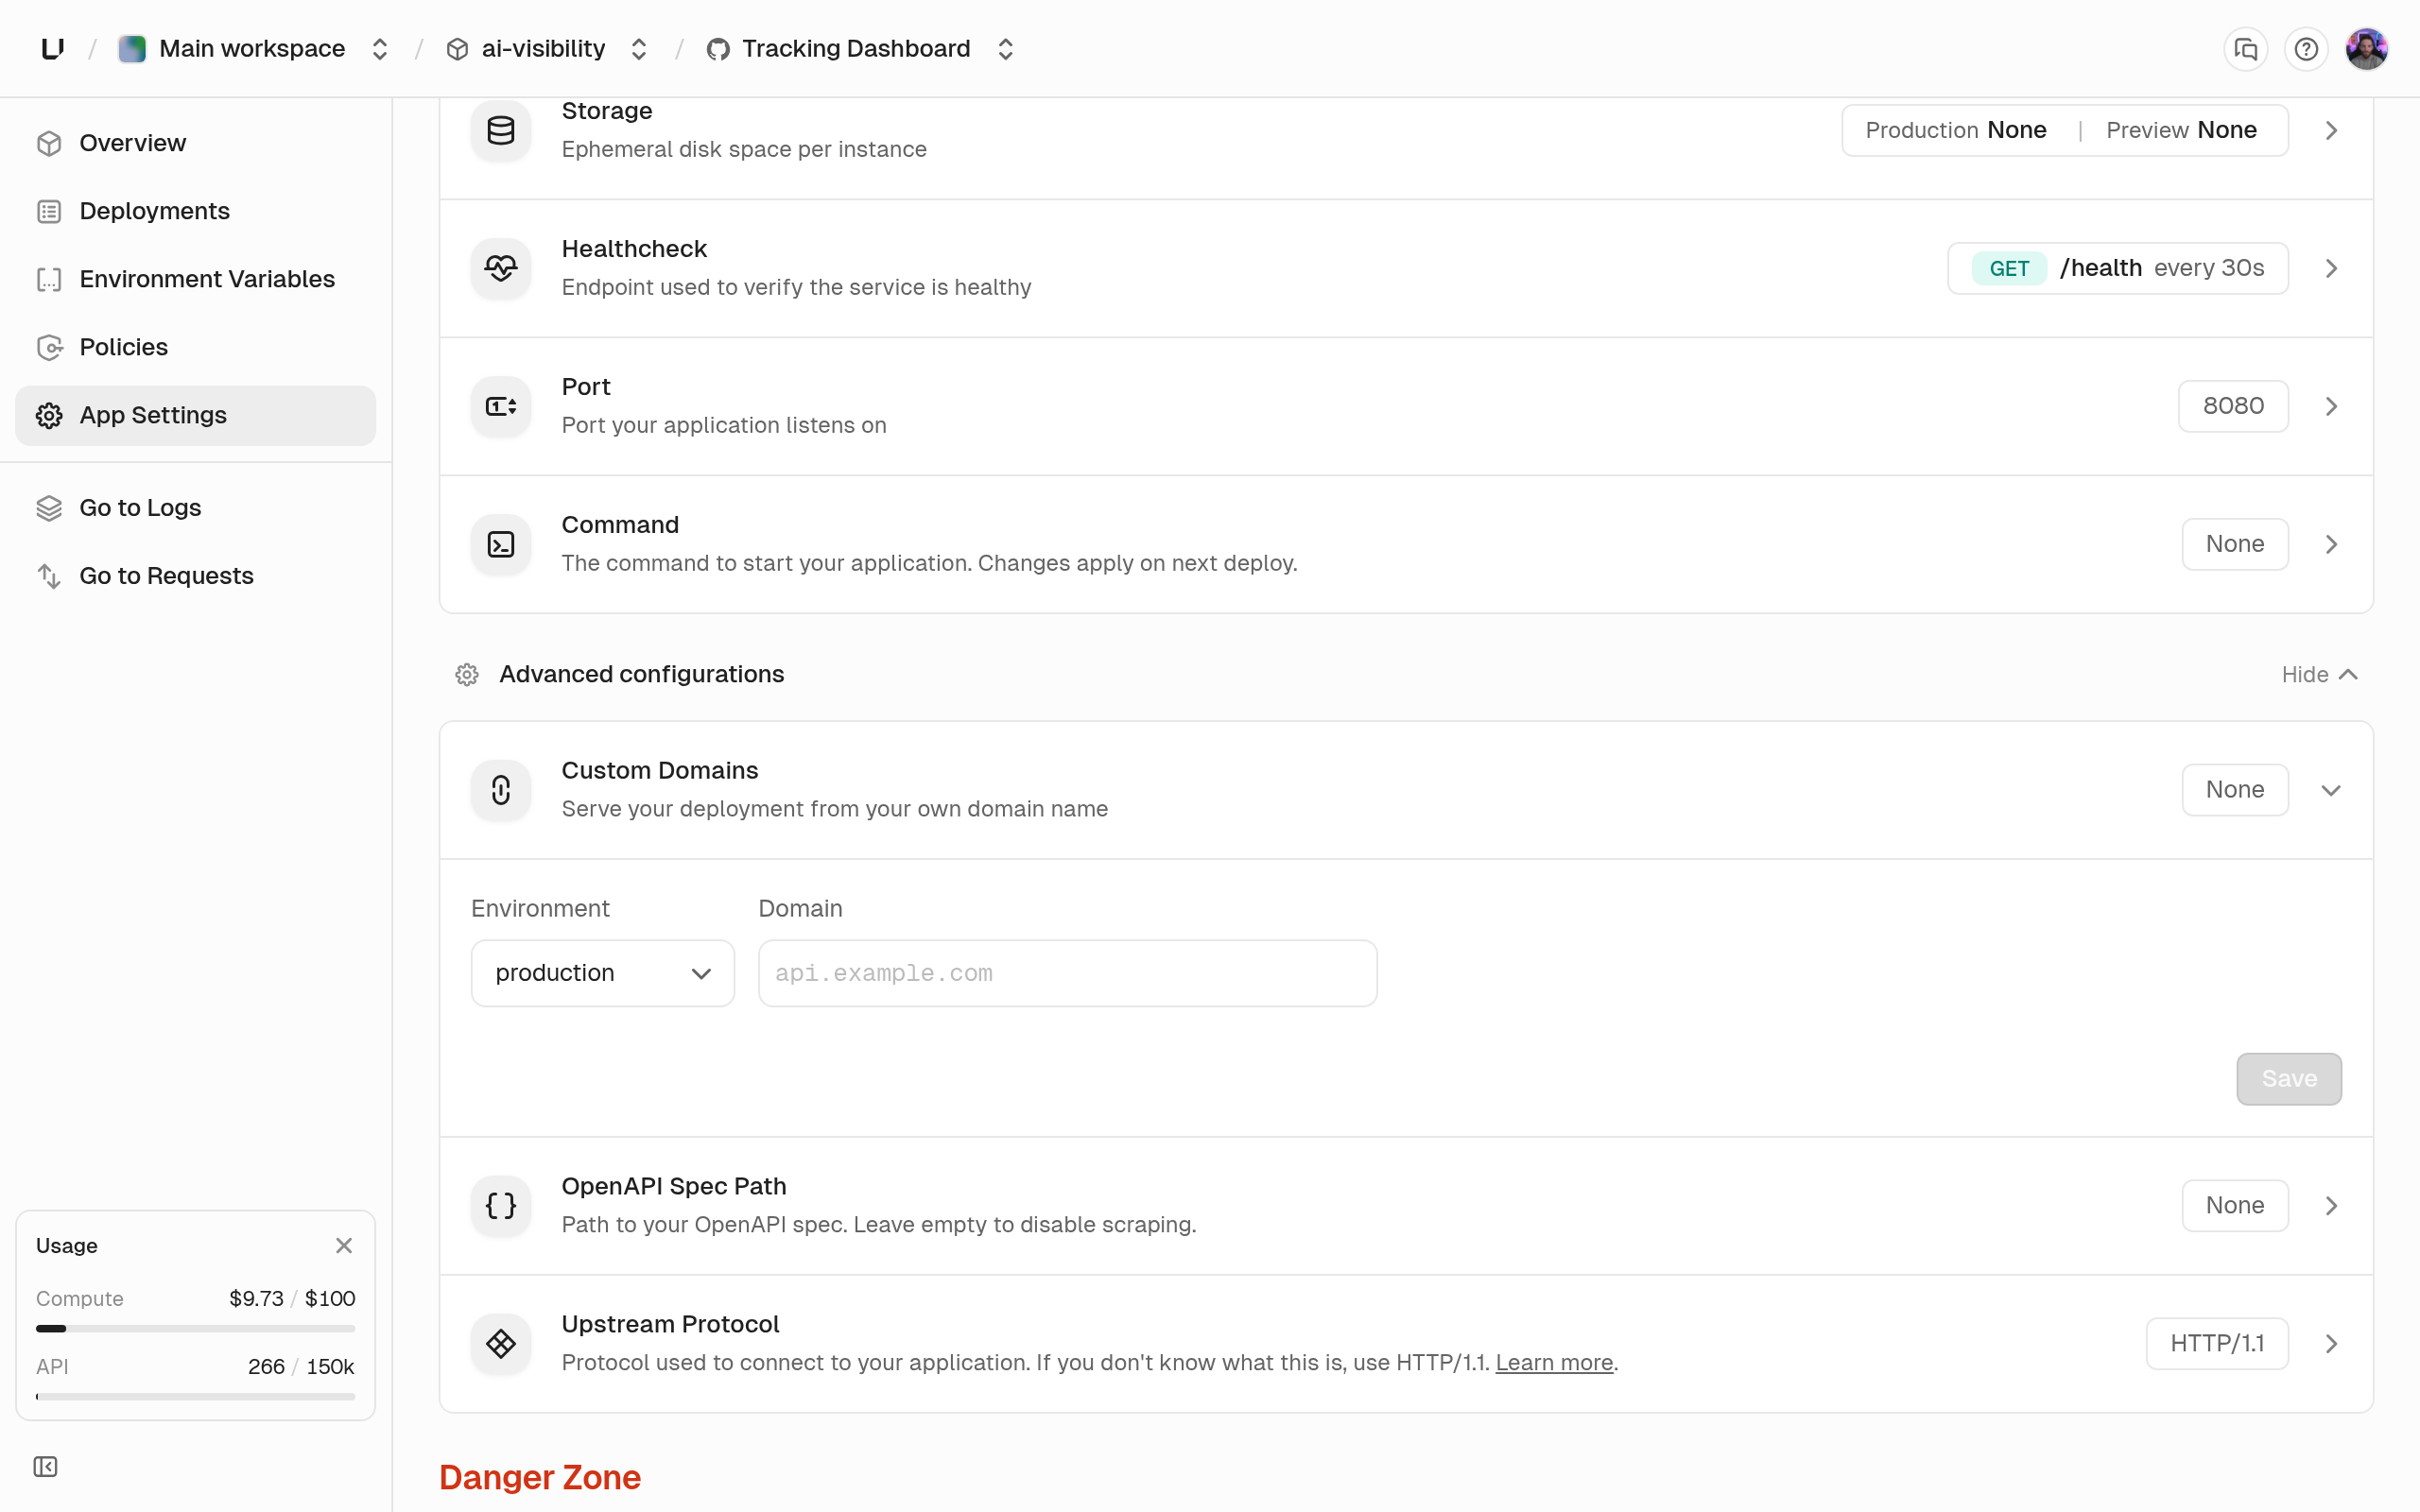Click the Save button
2420x1512 pixels.
tap(2289, 1079)
